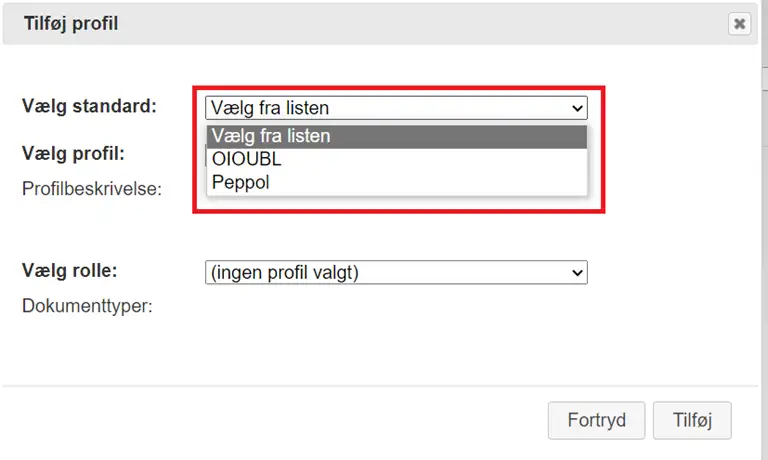Open the Vælg rolle dropdown
This screenshot has height=460, width=768.
point(395,272)
